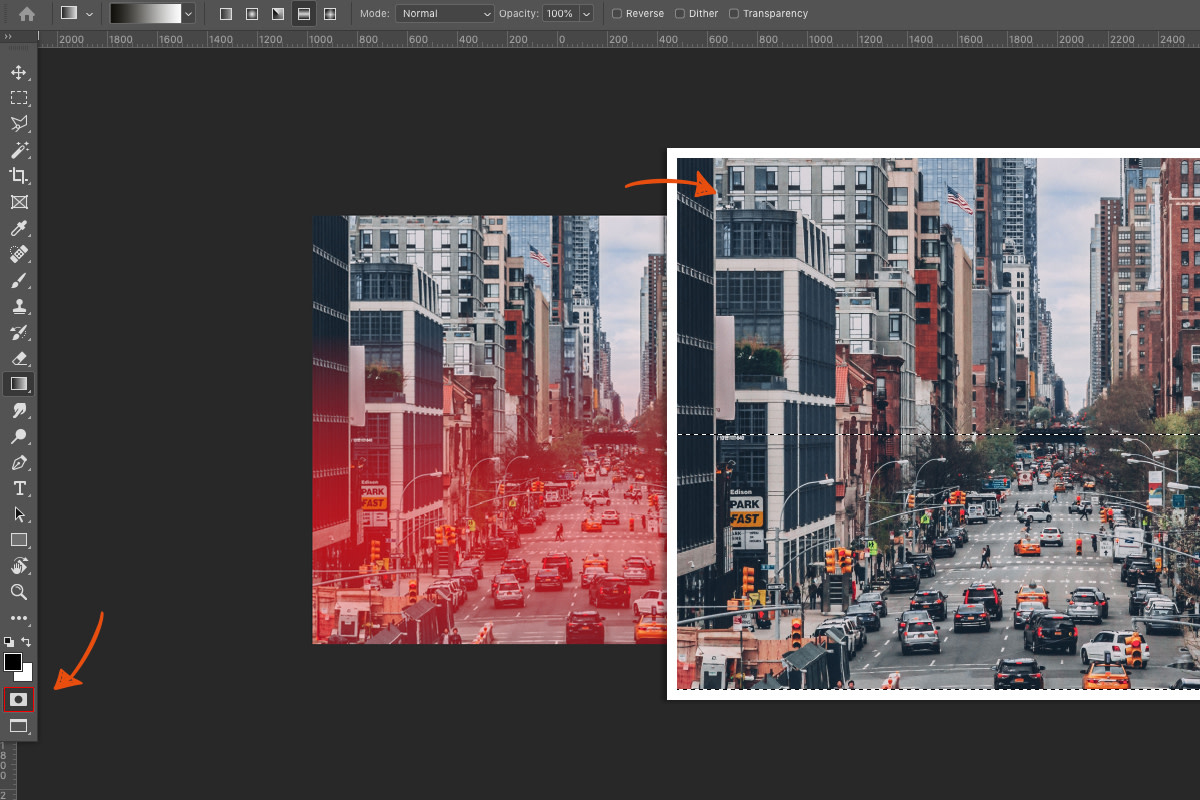Click the Opacity 100% input field
Image resolution: width=1200 pixels, height=800 pixels.
(x=560, y=14)
